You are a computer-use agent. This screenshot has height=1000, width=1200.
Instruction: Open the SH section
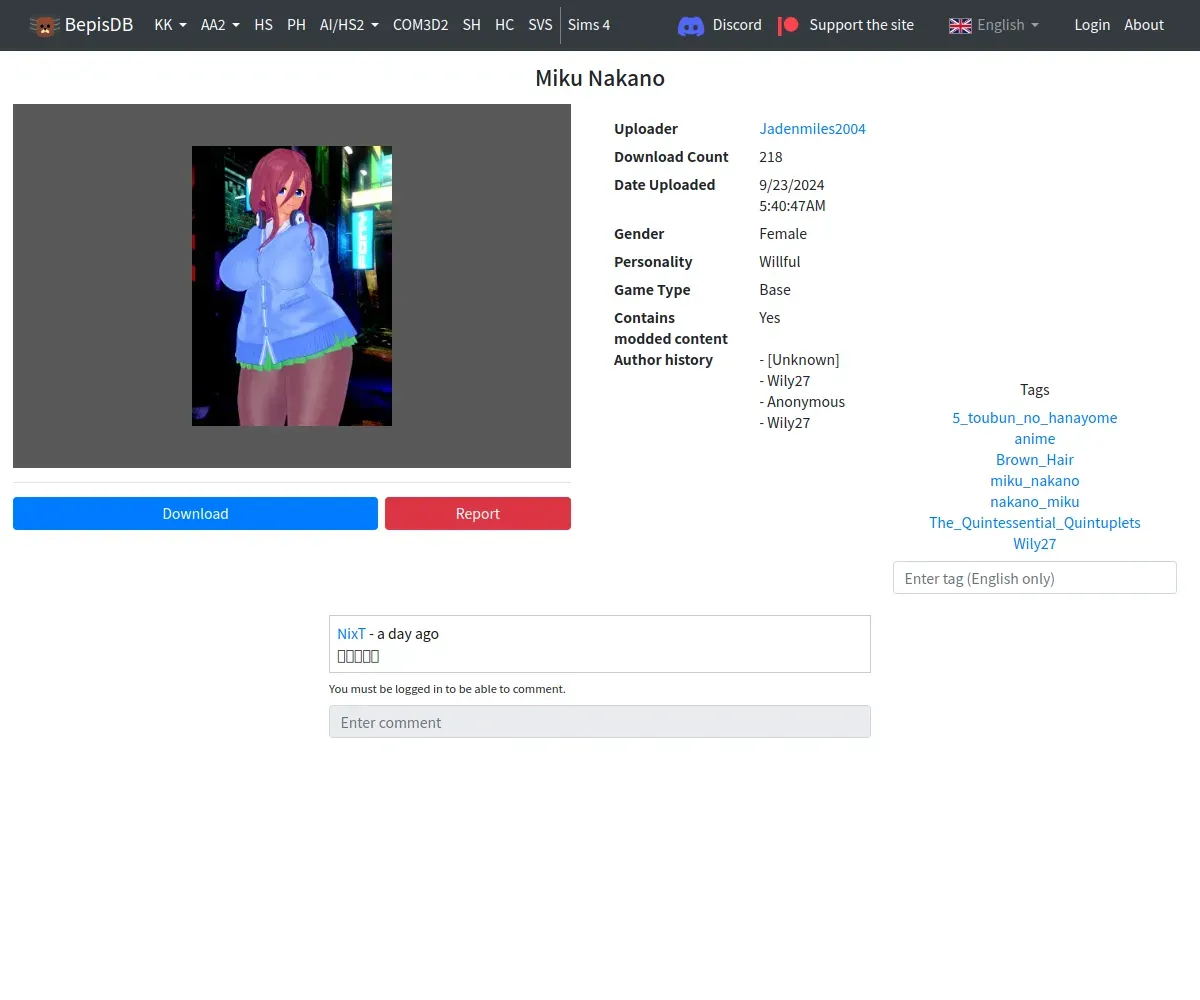click(x=472, y=25)
